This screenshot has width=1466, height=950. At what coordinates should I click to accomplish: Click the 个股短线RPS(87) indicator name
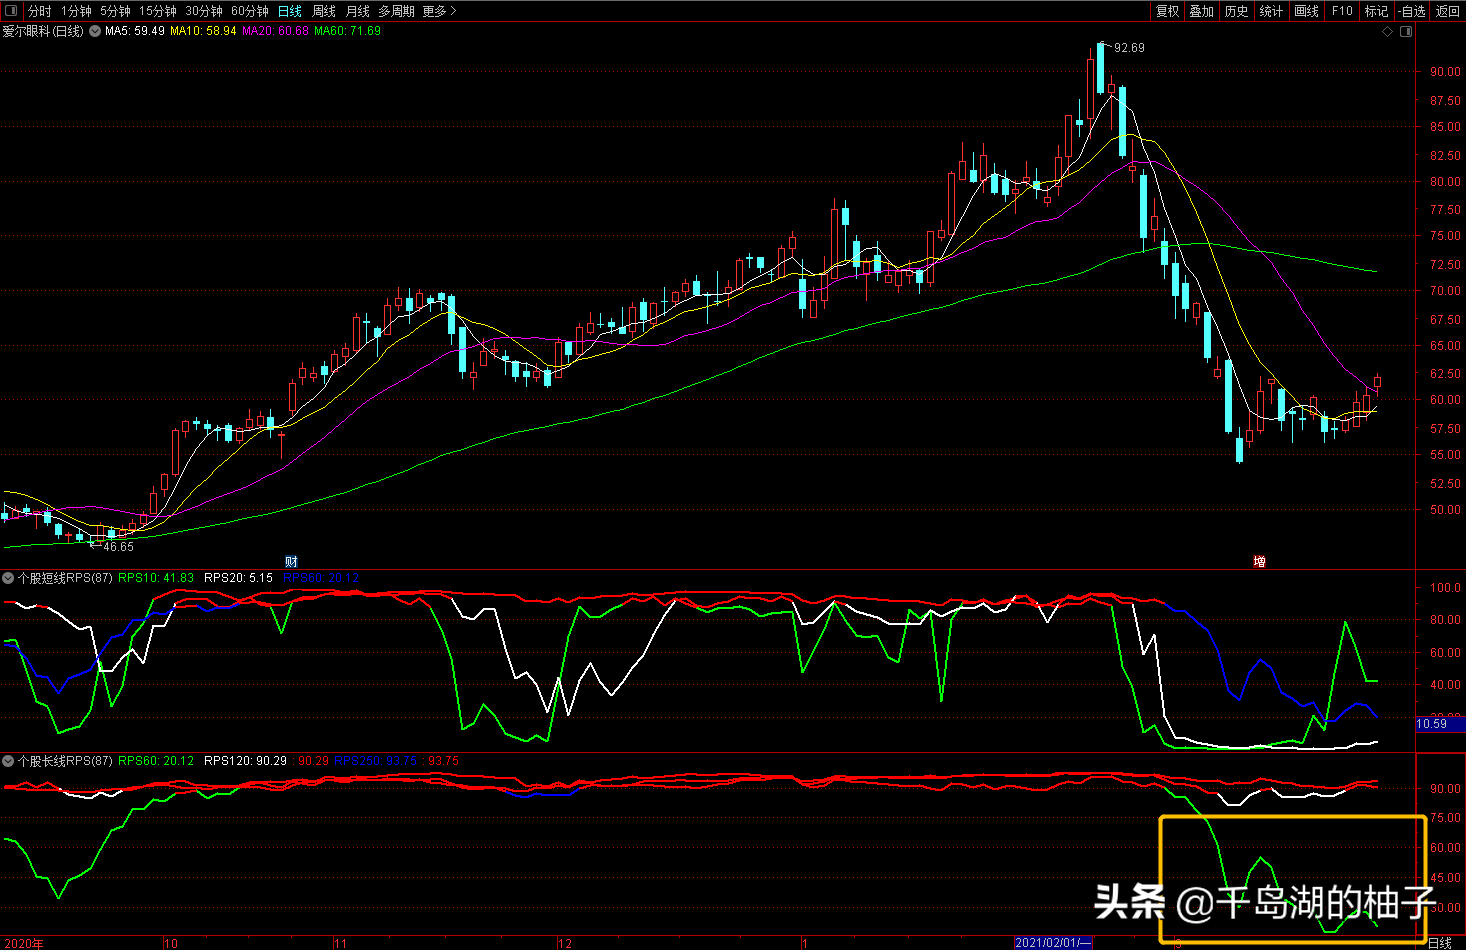tap(65, 578)
